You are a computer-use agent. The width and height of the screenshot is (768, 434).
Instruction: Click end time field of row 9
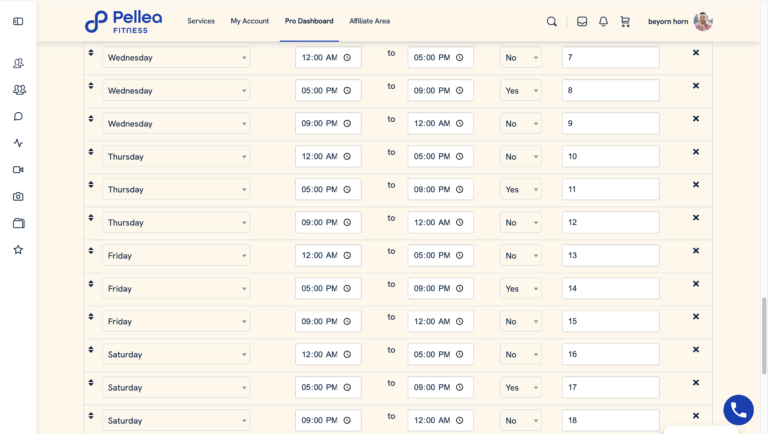[x=440, y=123]
